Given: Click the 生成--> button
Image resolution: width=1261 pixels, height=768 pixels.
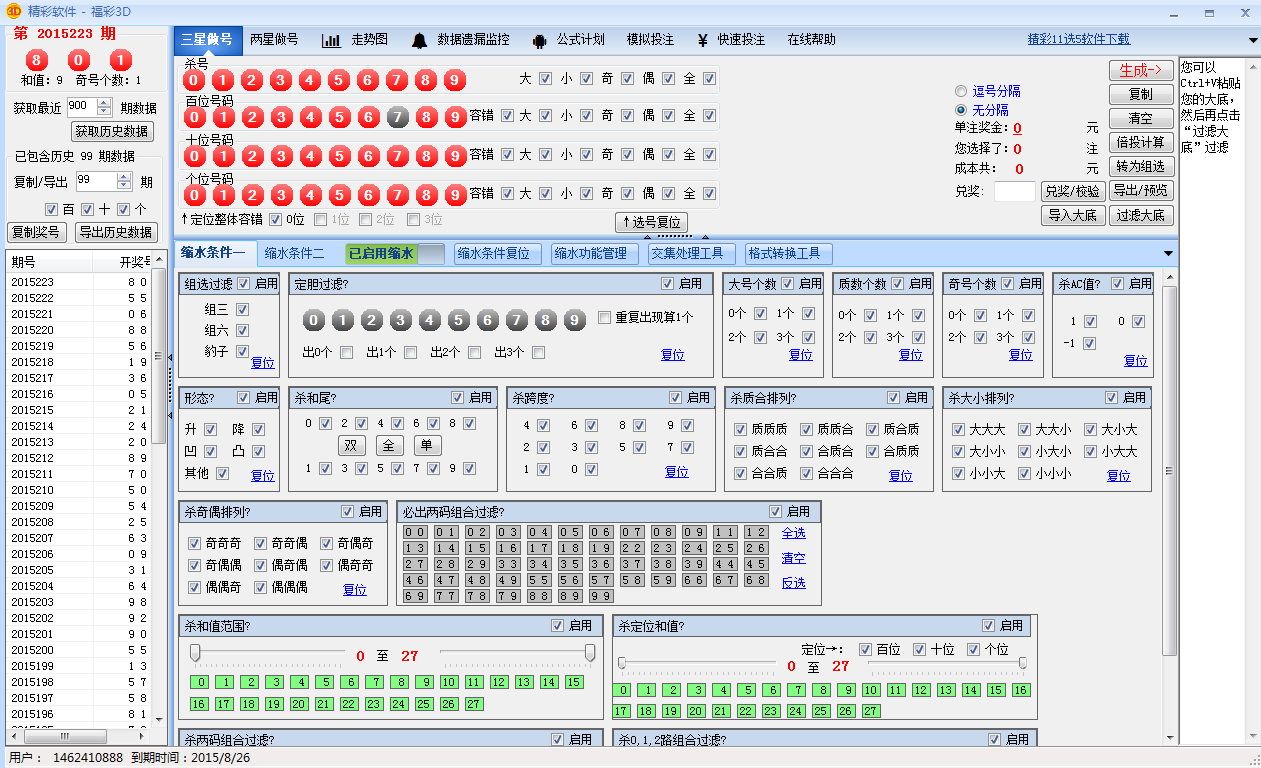Looking at the screenshot, I should coord(1141,70).
